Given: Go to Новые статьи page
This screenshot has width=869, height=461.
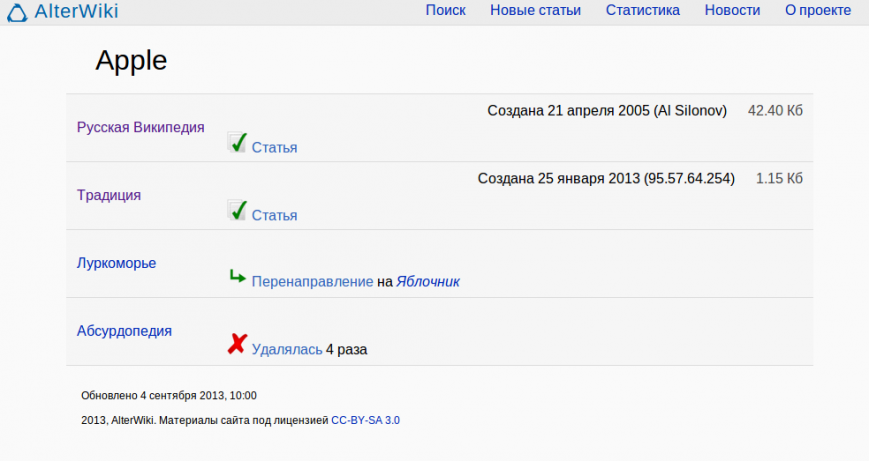Looking at the screenshot, I should pos(535,11).
